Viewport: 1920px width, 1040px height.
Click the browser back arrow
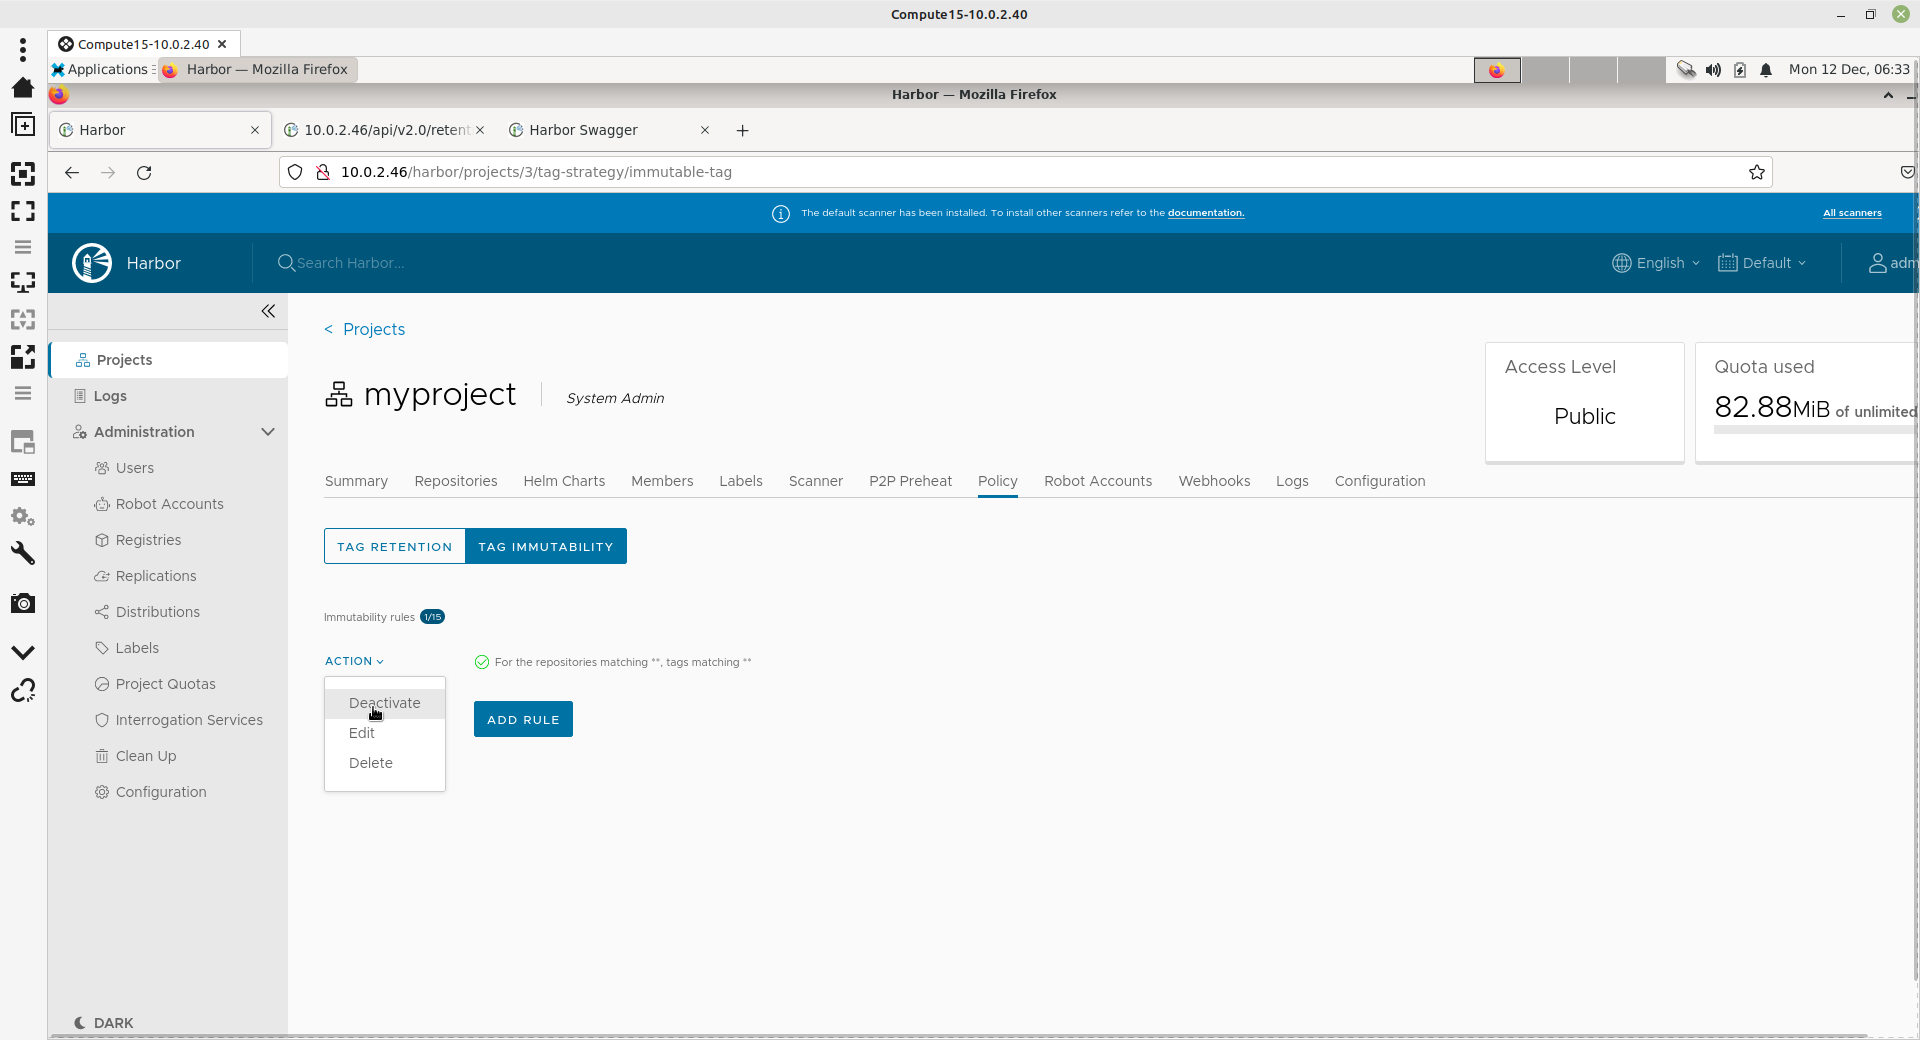click(72, 173)
